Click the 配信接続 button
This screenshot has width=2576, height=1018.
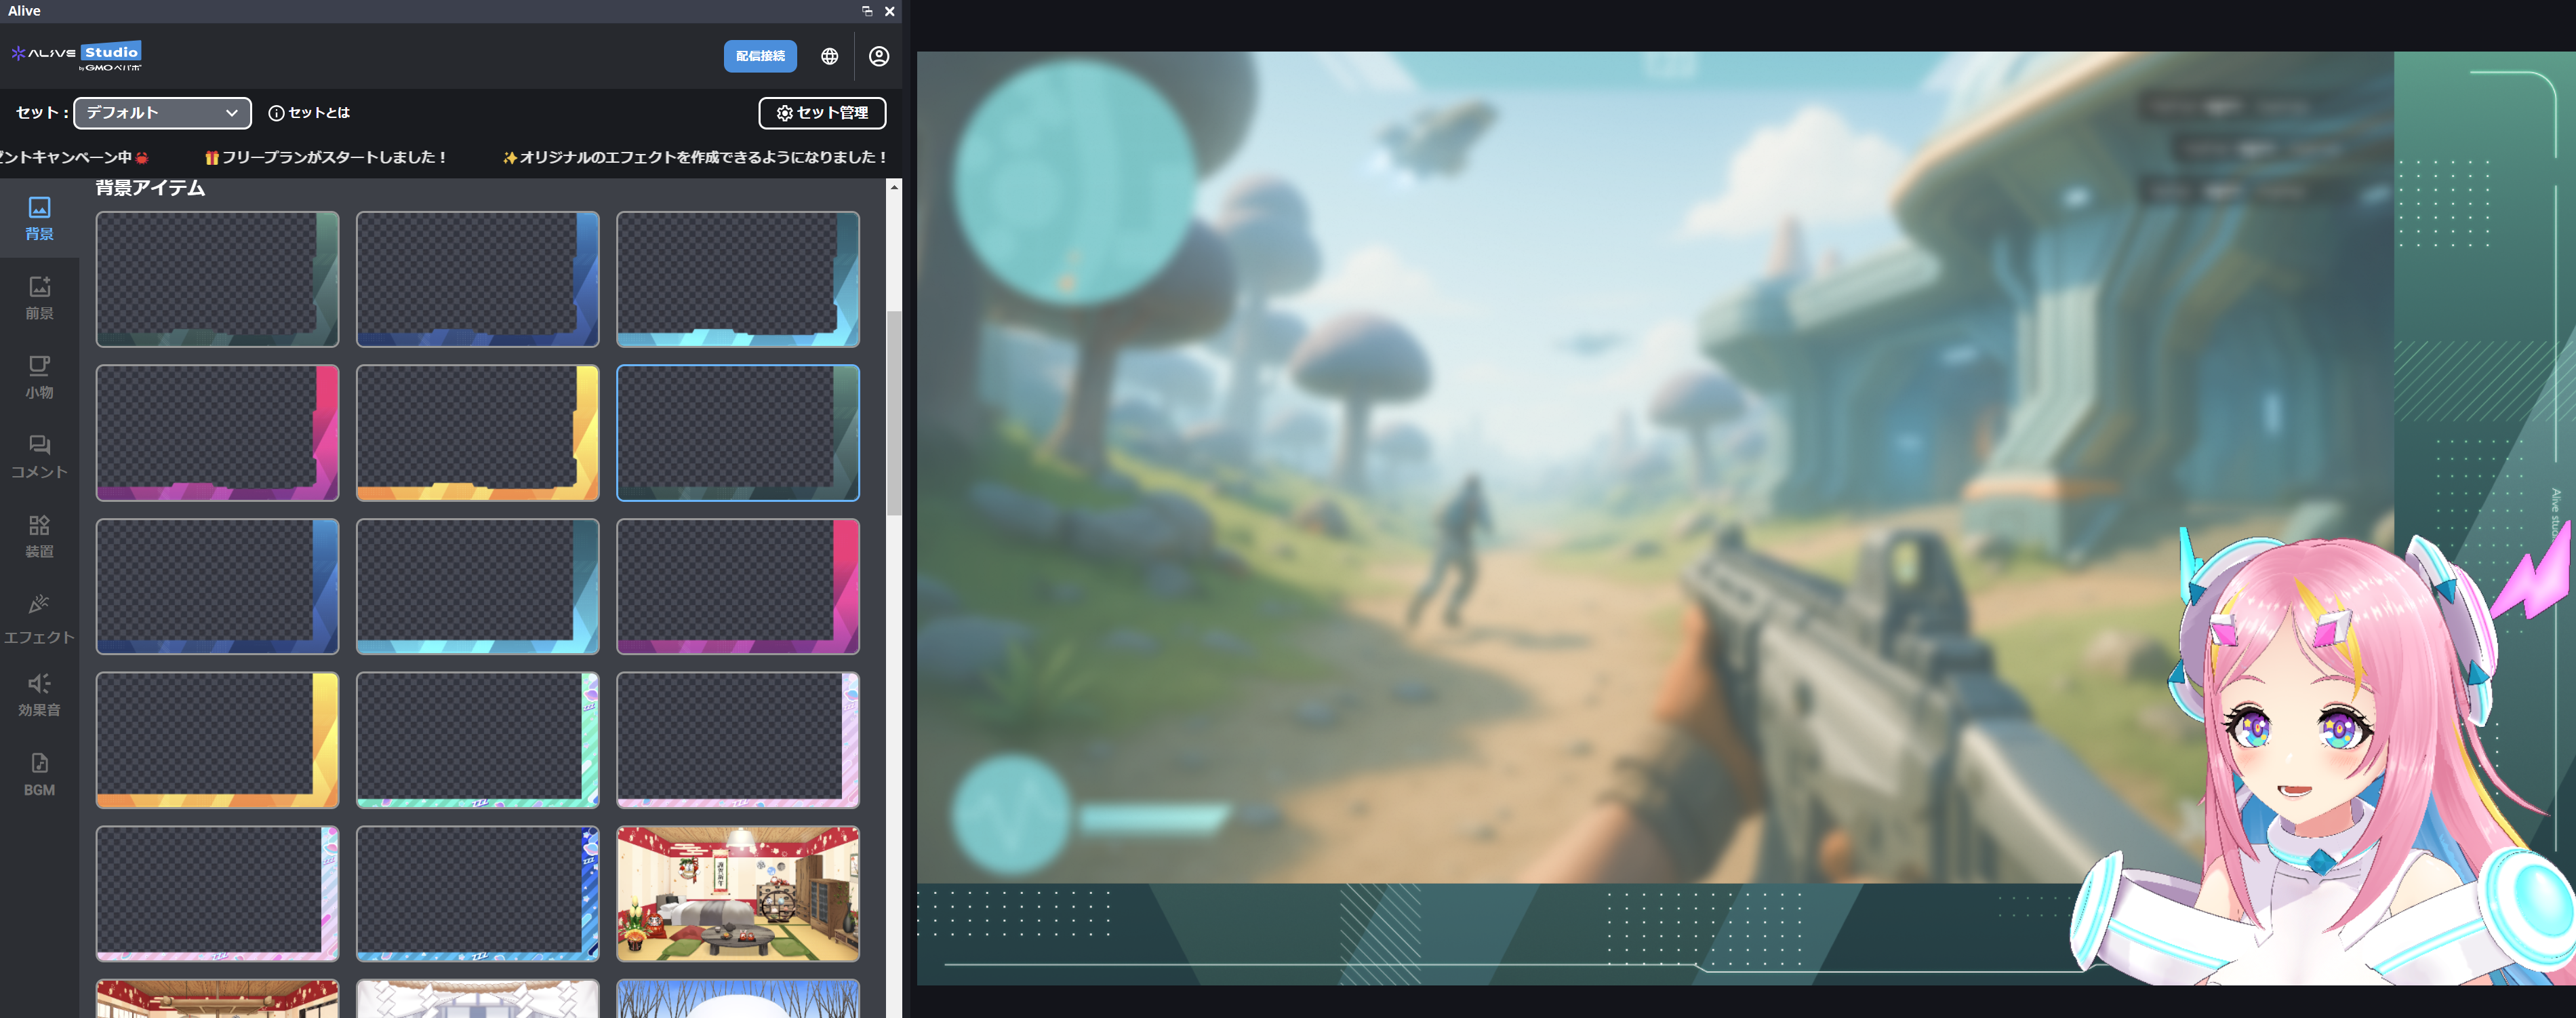tap(760, 56)
